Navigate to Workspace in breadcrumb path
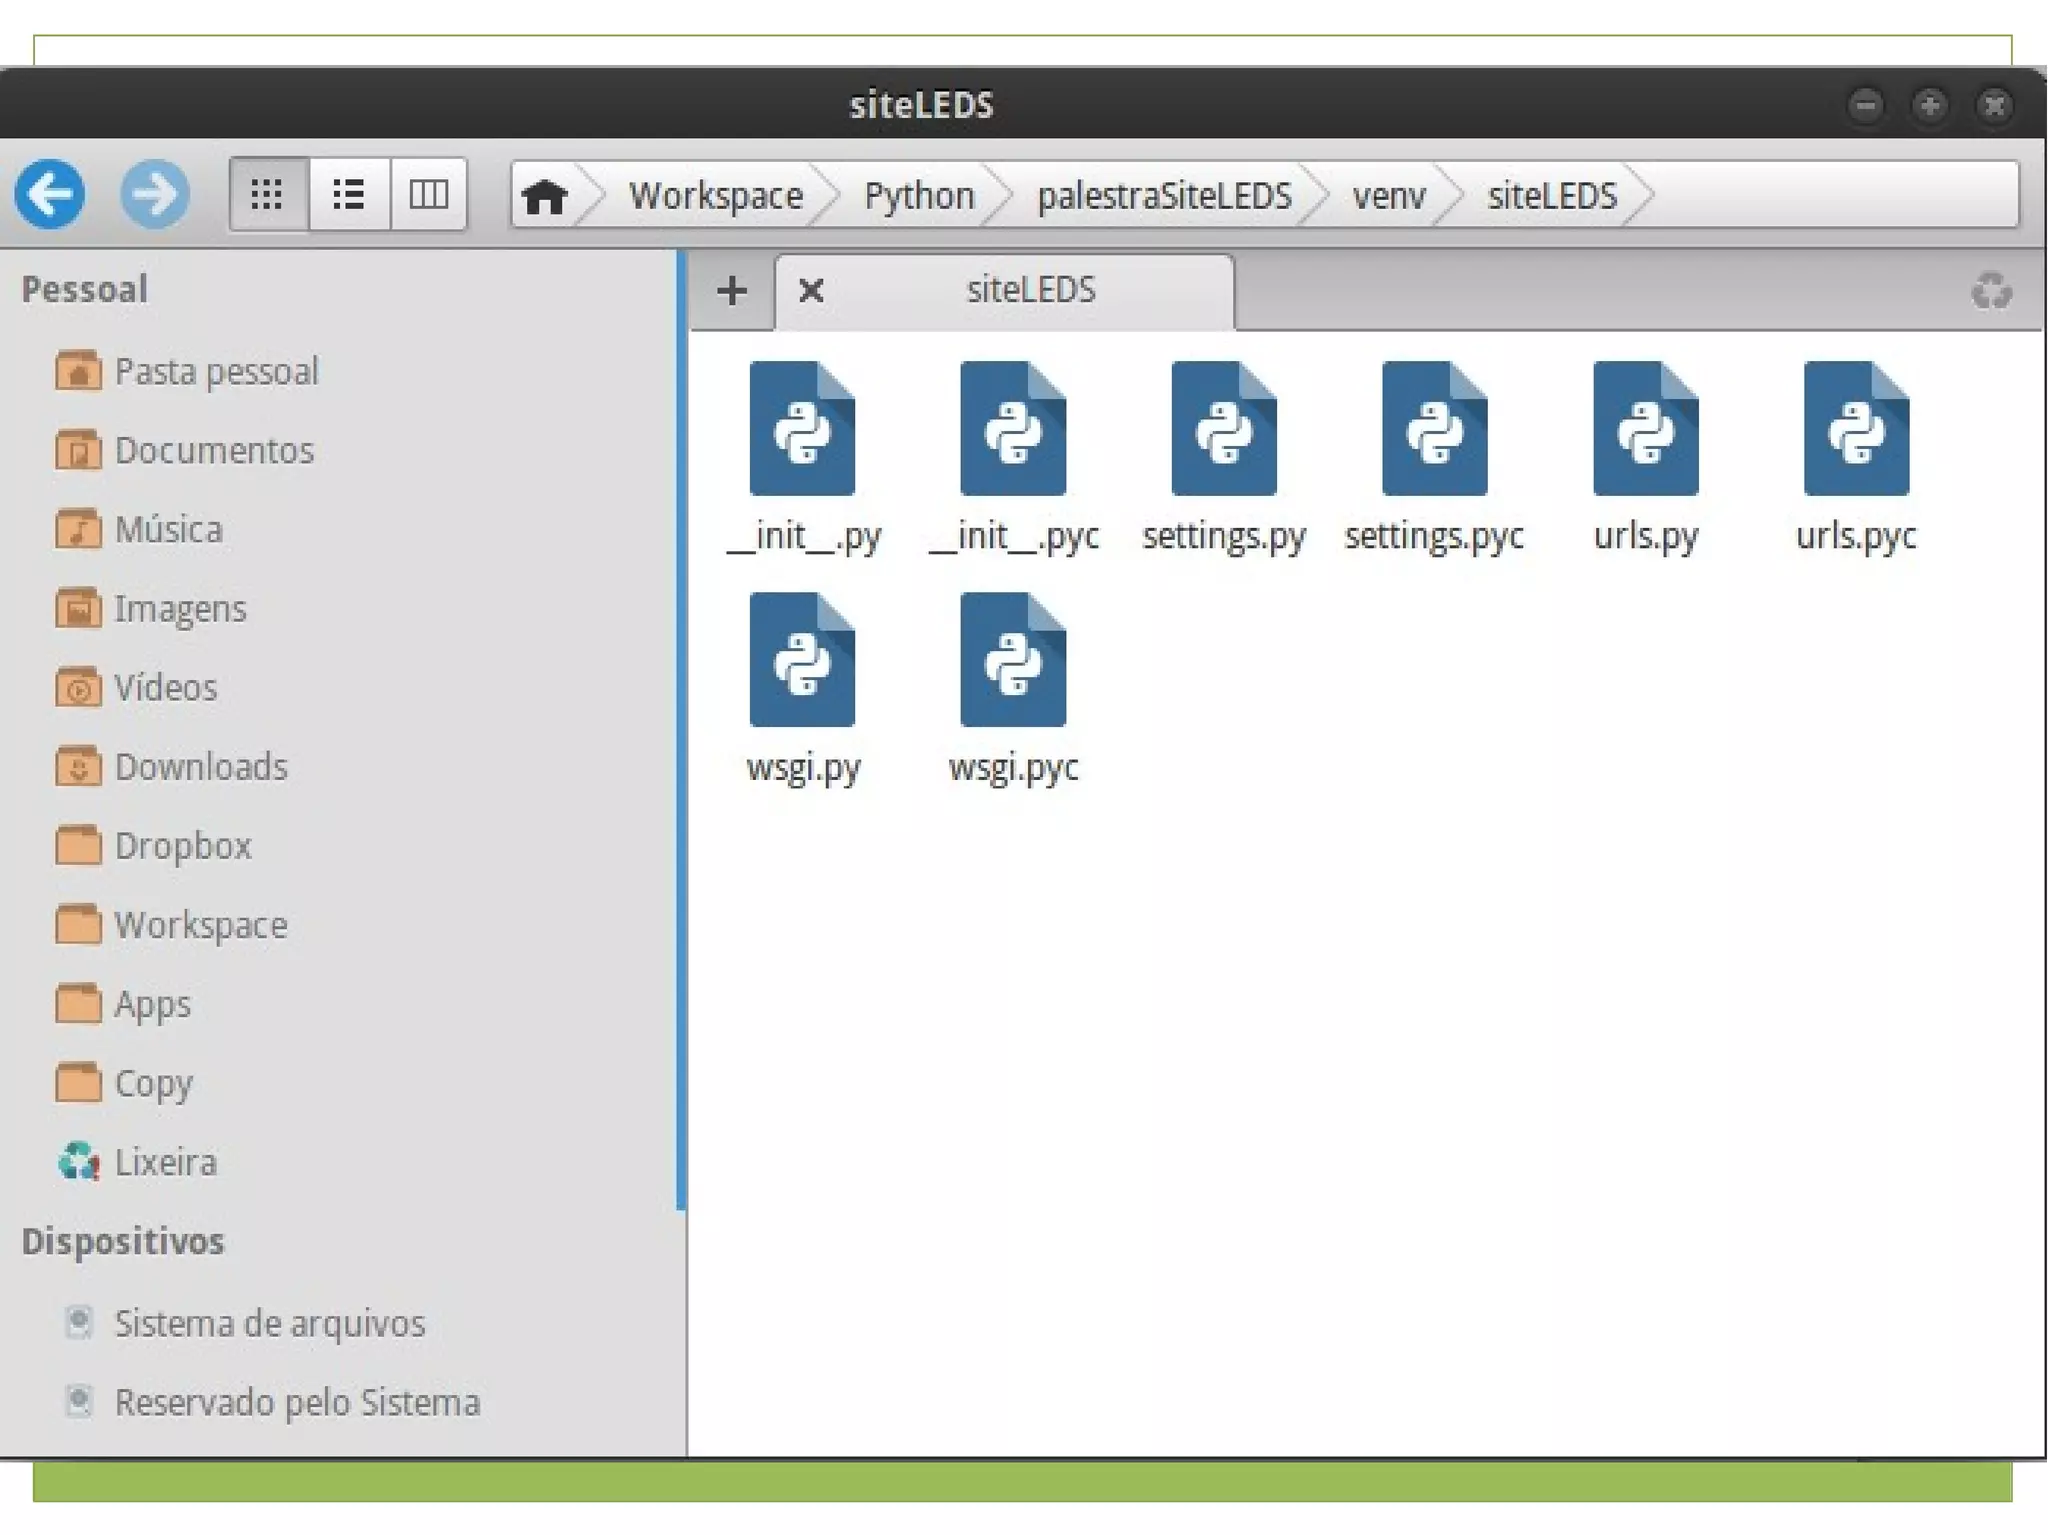Screen dimensions: 2048x1535 click(715, 196)
